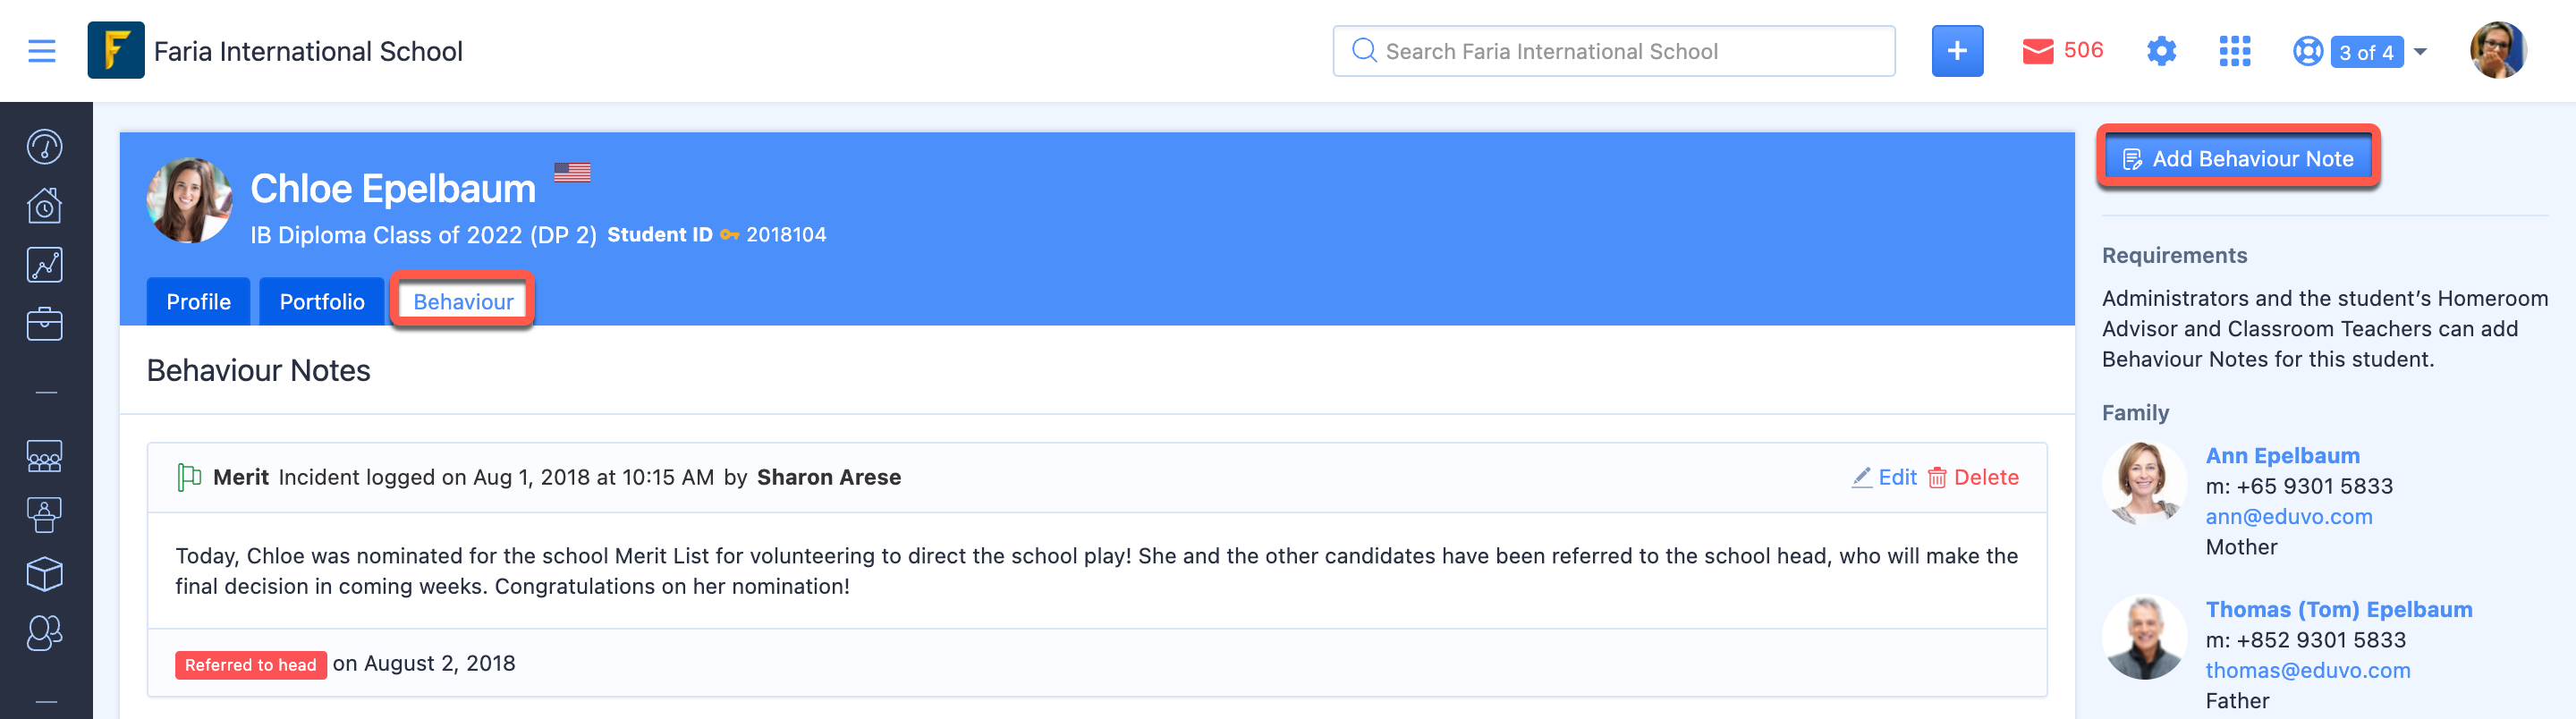
Task: Switch to the Profile tab
Action: [198, 301]
